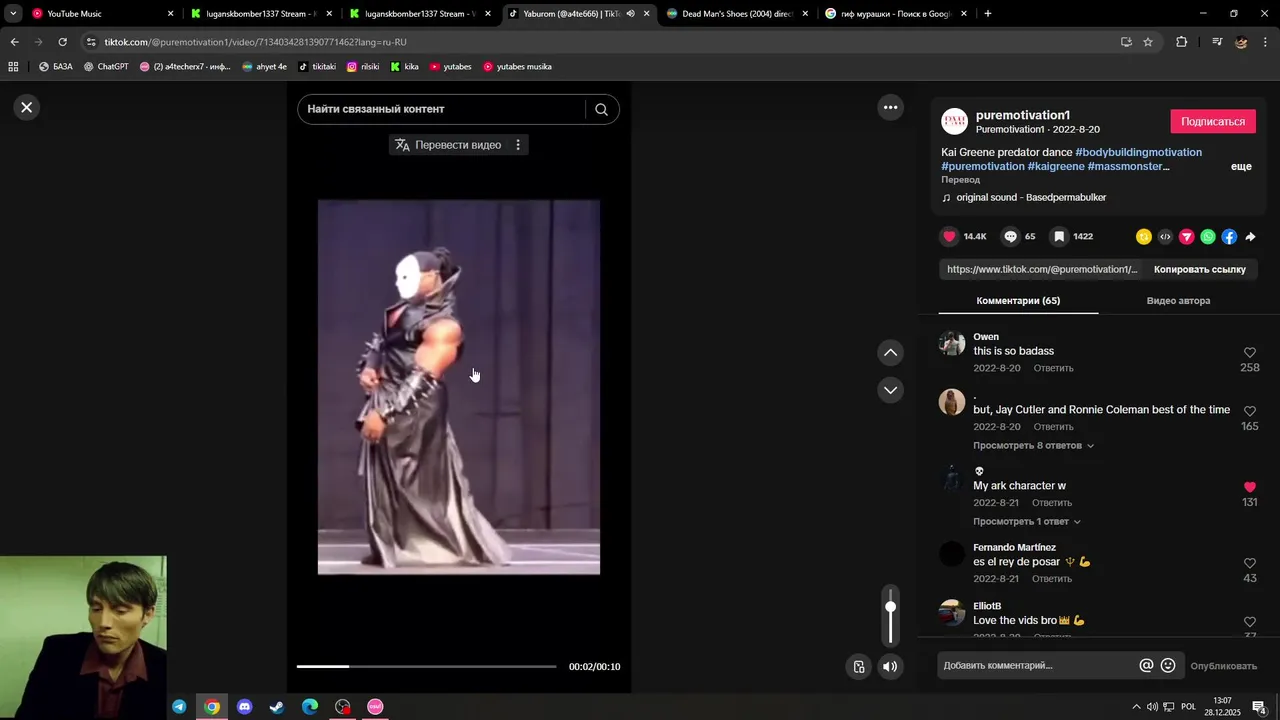Unlike the 'My ark character w' comment
Viewport: 1280px width, 720px height.
click(x=1250, y=487)
